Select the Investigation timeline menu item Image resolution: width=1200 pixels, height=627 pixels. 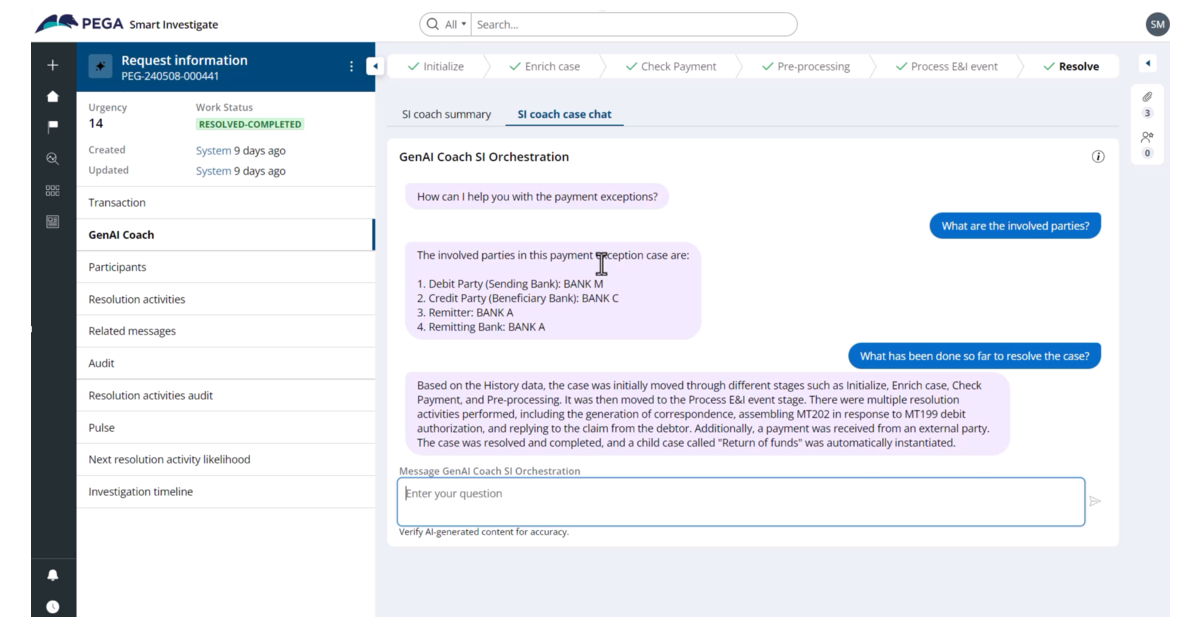(x=140, y=492)
